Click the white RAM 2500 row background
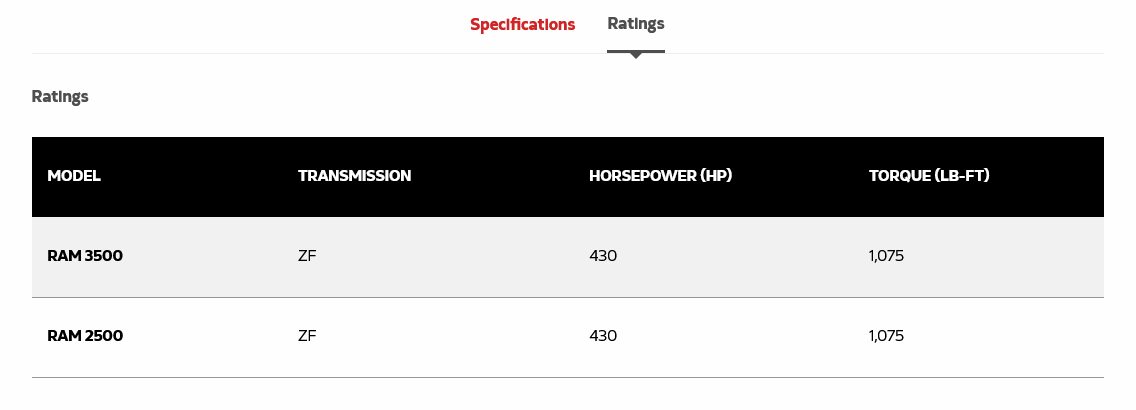The height and width of the screenshot is (410, 1136). [x=568, y=338]
